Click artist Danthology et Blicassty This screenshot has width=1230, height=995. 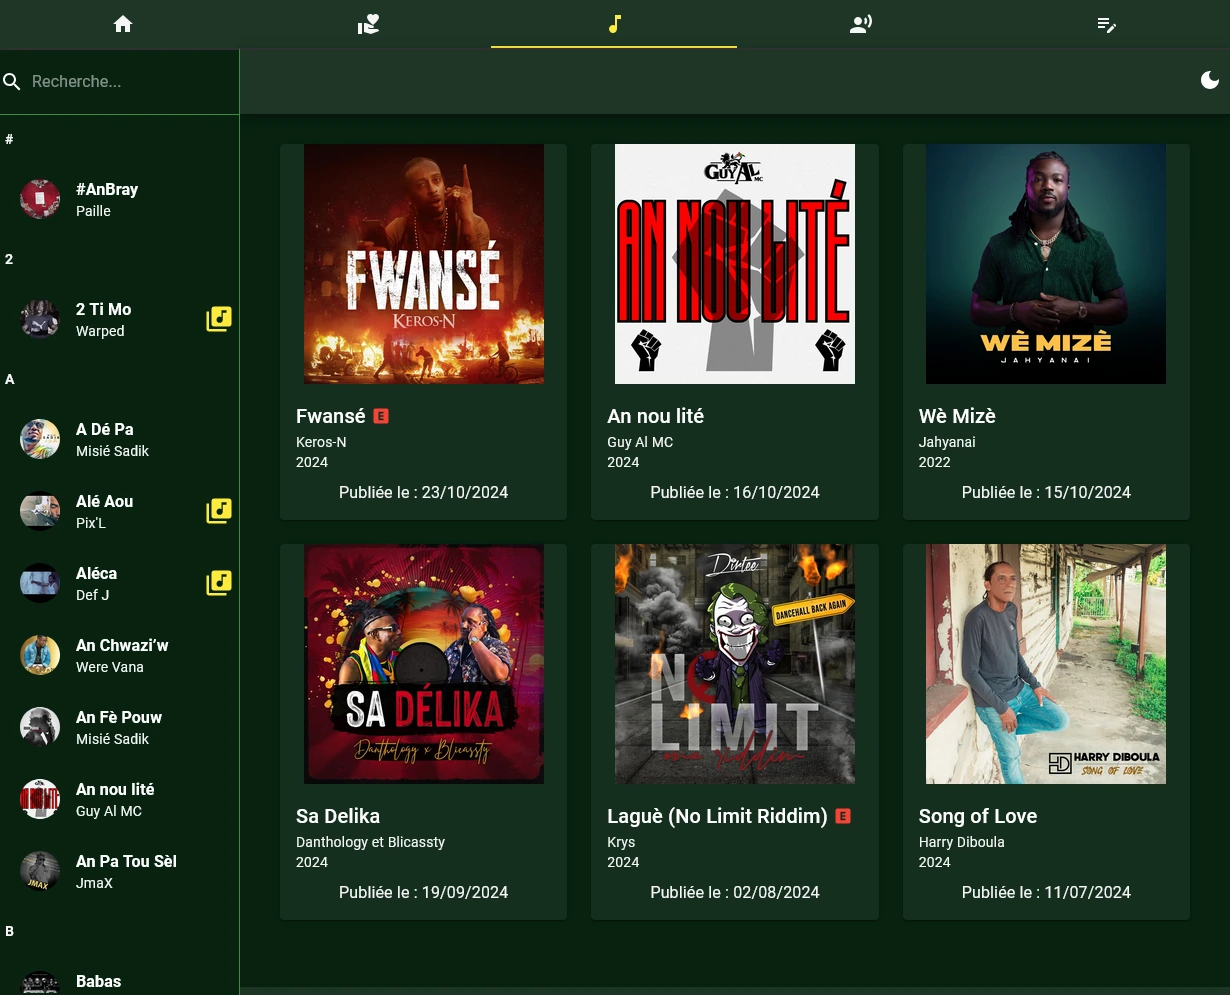pyautogui.click(x=370, y=842)
